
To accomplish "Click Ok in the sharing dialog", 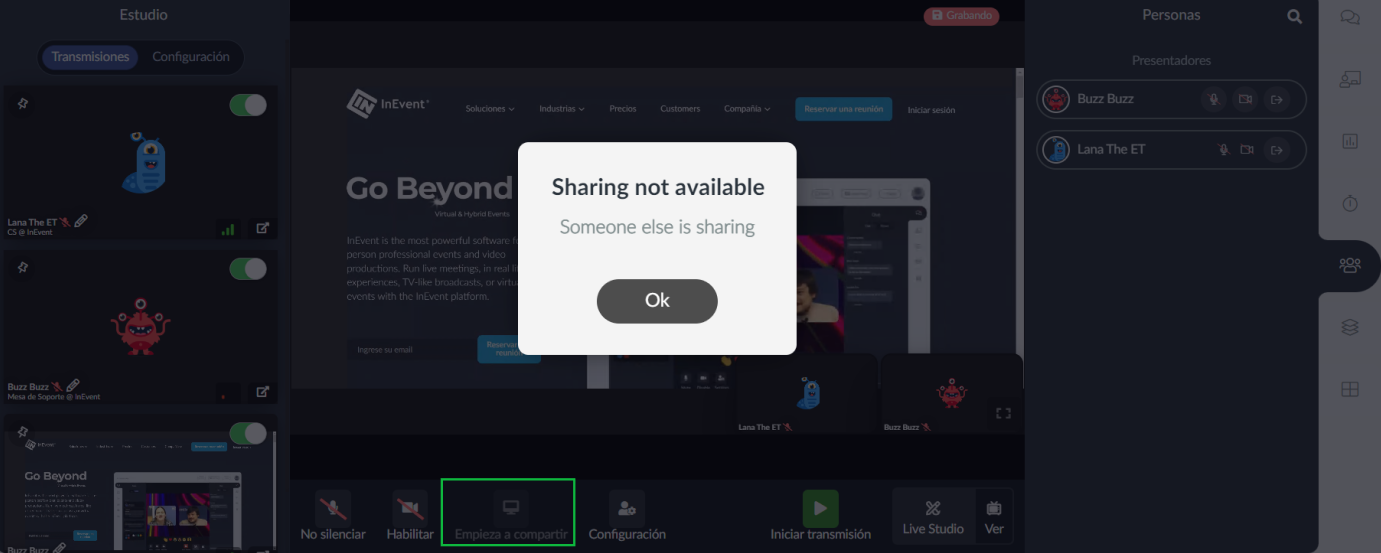I will 657,301.
